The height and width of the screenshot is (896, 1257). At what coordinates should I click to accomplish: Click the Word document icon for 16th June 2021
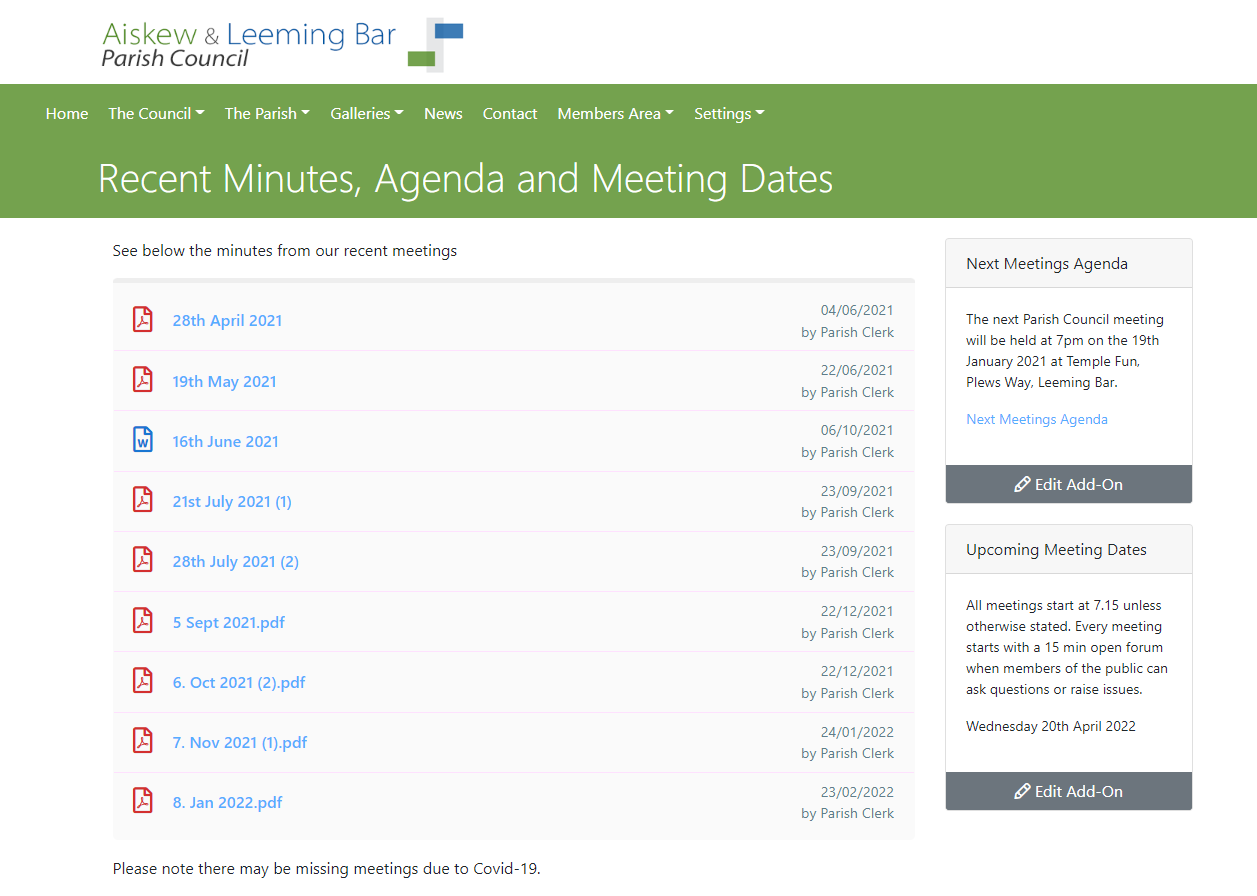coord(143,440)
